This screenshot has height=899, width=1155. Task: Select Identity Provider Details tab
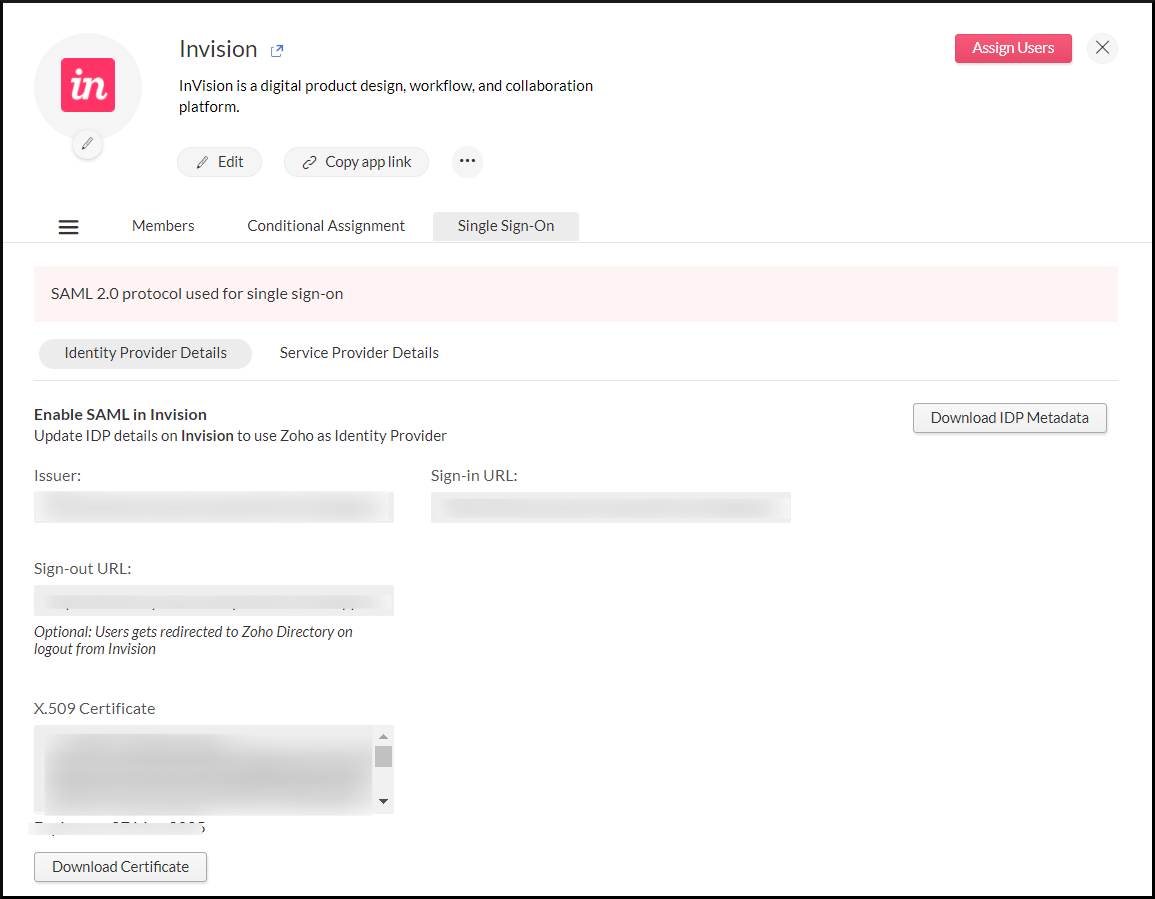tap(145, 353)
